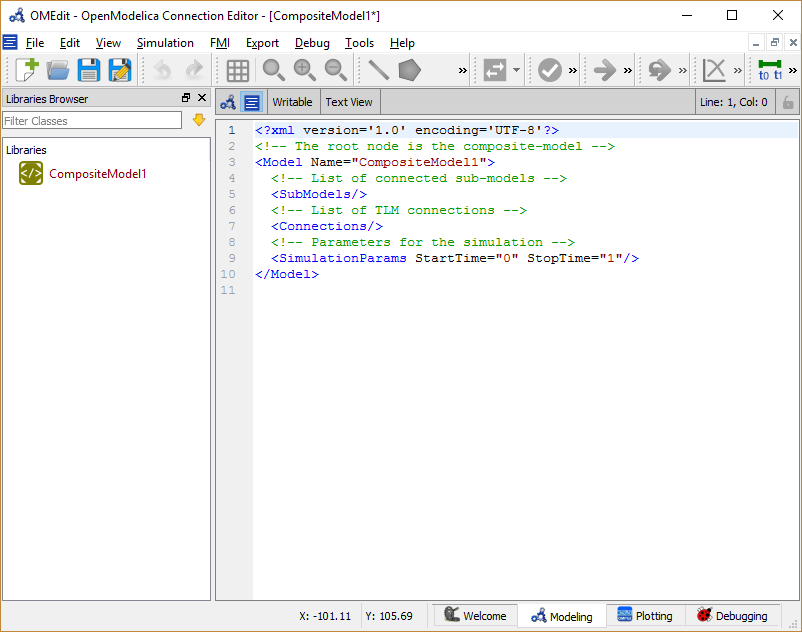Open an existing model file

pos(57,70)
